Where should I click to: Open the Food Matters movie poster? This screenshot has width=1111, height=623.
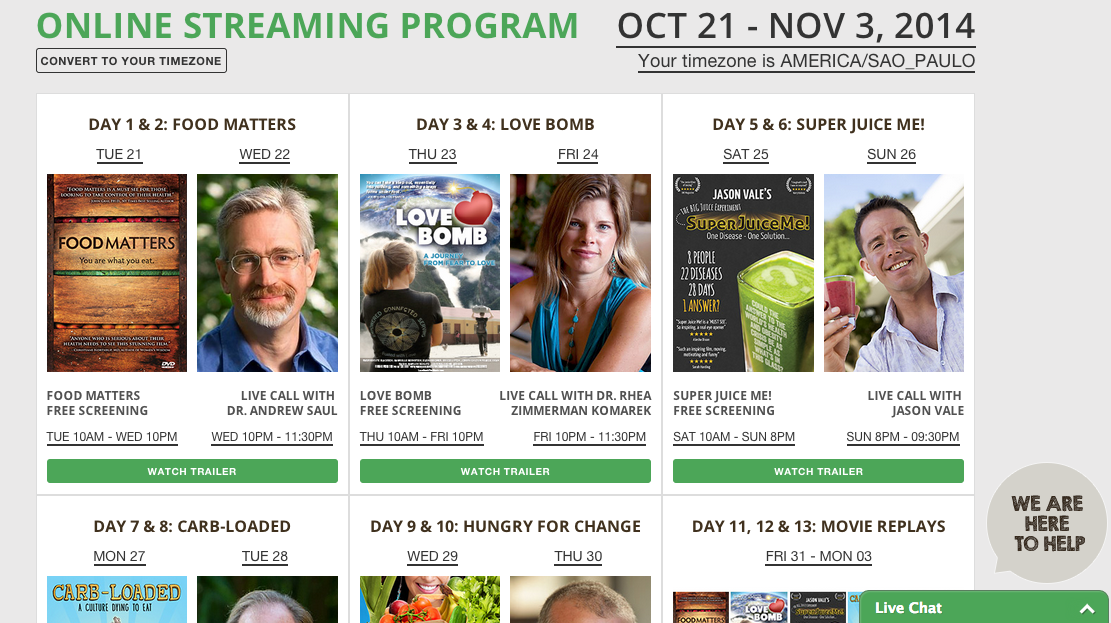coord(117,273)
